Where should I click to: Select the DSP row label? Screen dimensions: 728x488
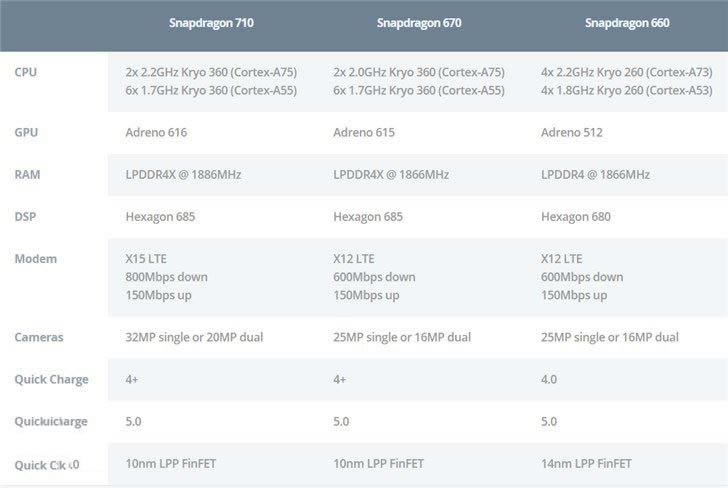click(25, 216)
